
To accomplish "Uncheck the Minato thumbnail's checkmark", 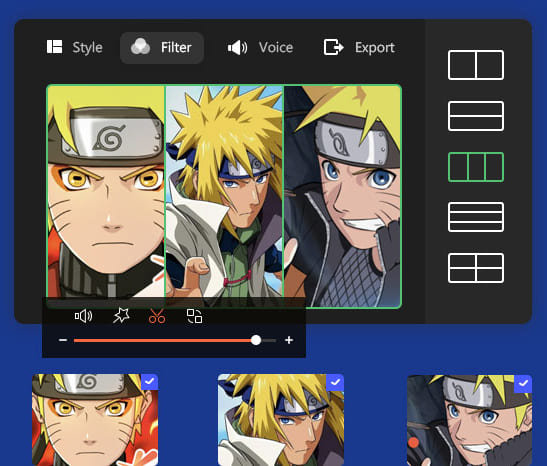I will click(x=335, y=382).
